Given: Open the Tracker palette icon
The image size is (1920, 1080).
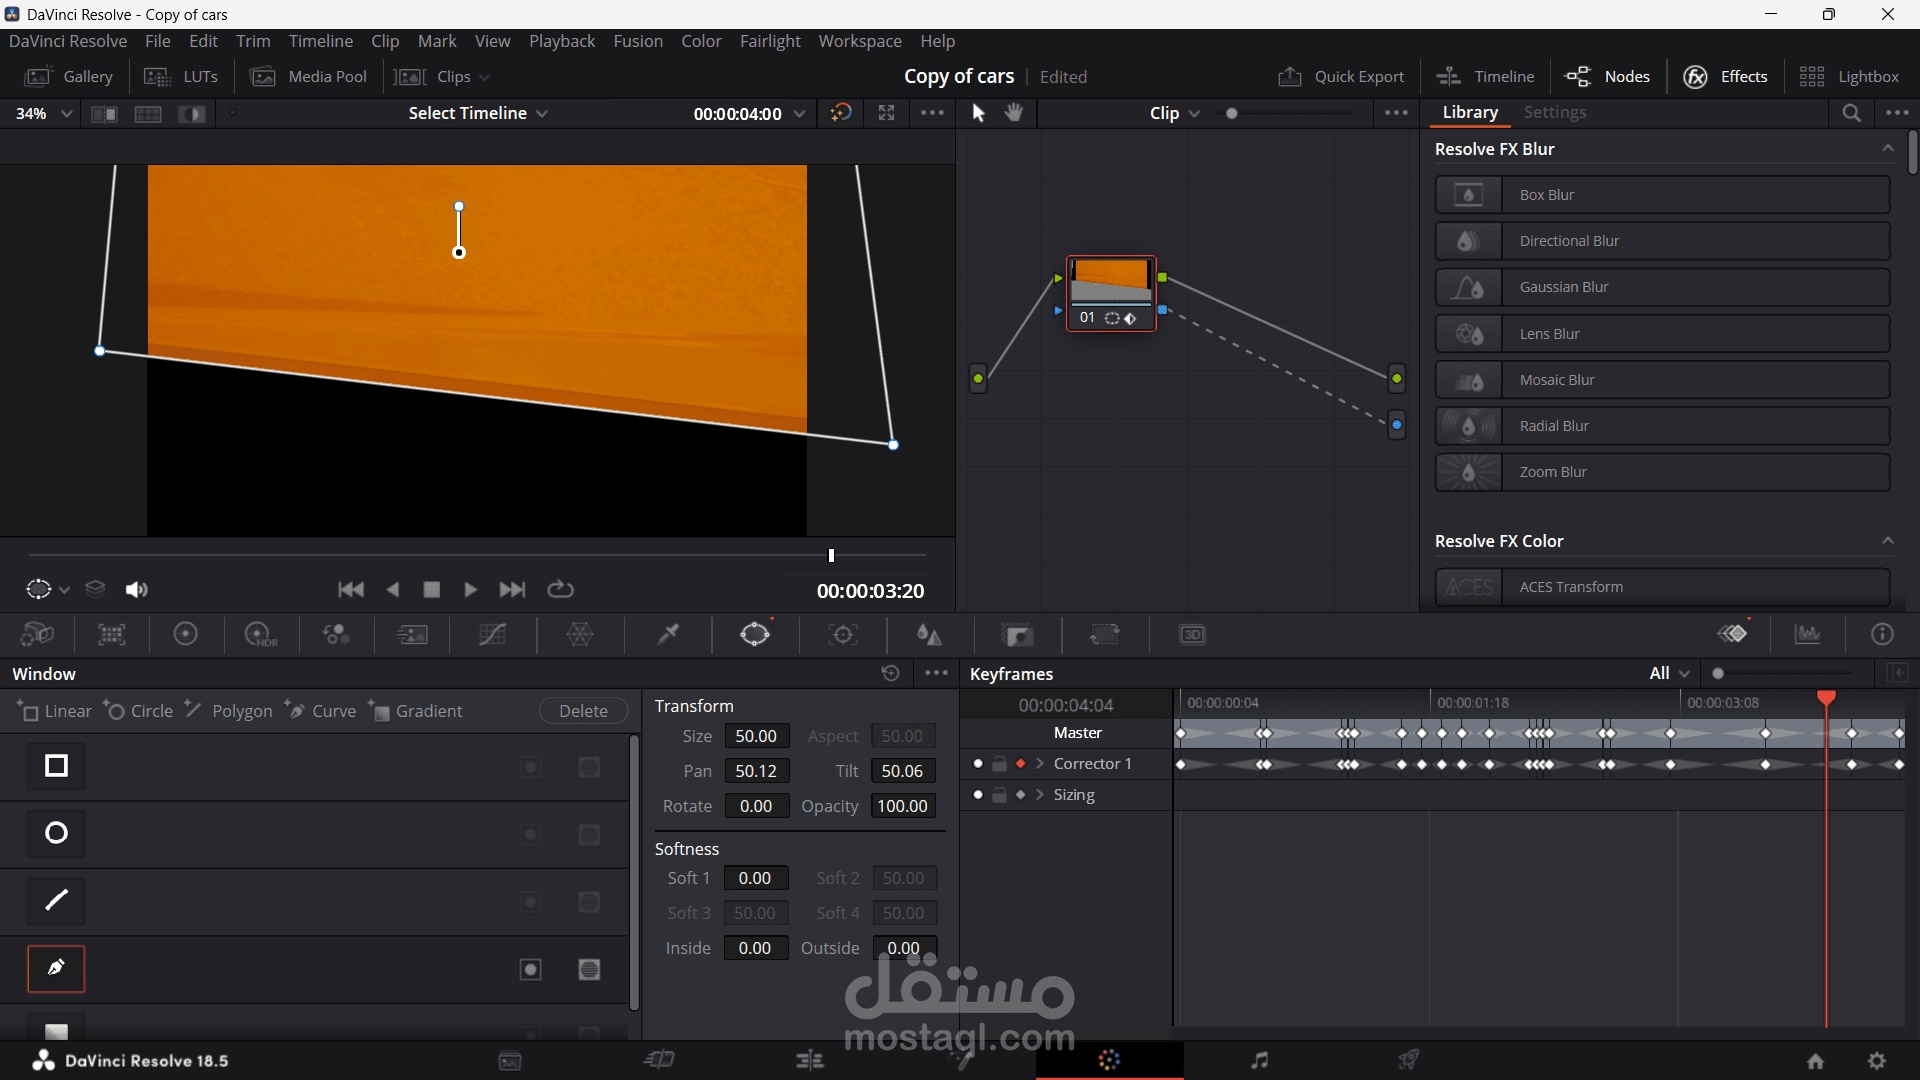Looking at the screenshot, I should 843,634.
